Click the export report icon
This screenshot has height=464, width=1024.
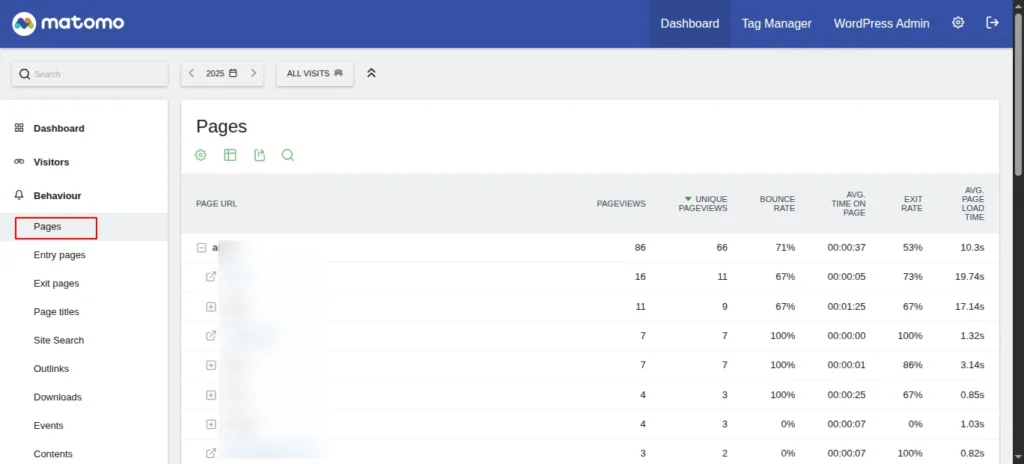259,155
